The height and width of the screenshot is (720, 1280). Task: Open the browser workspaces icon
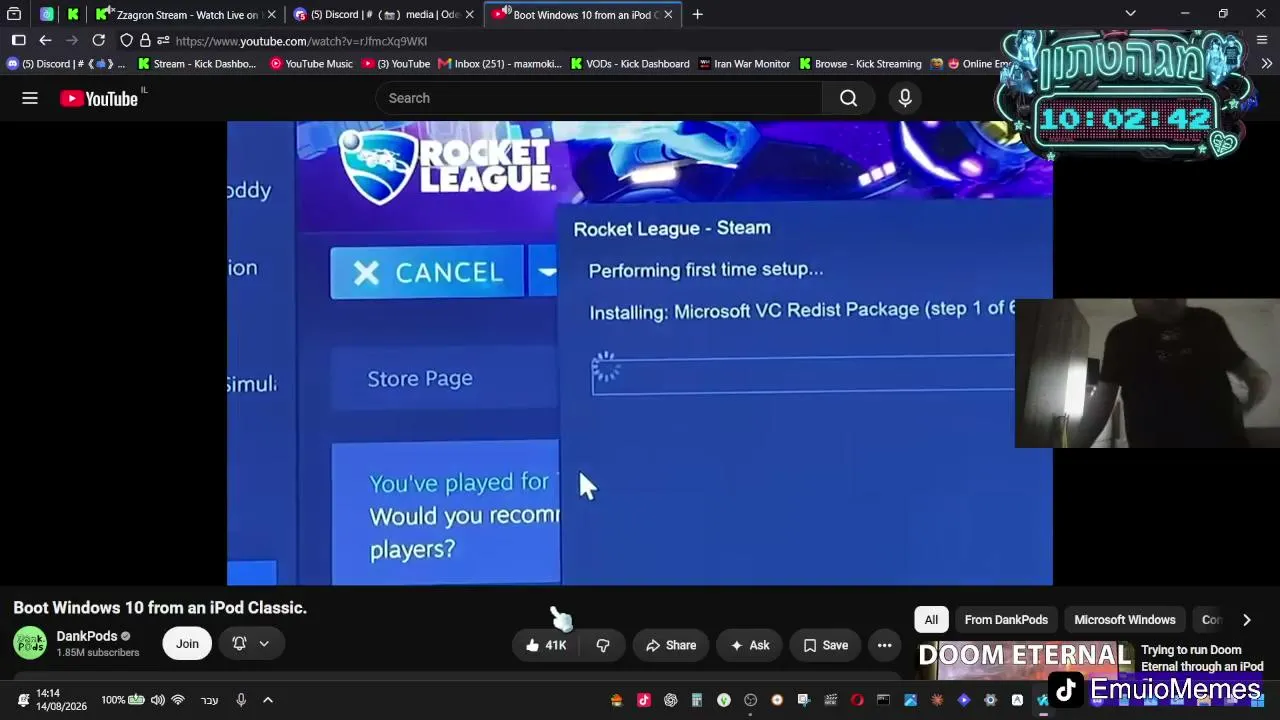[x=14, y=14]
